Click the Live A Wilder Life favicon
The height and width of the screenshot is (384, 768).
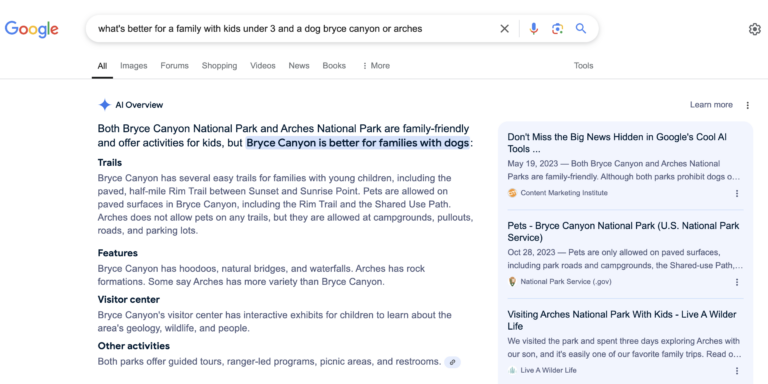coord(512,370)
